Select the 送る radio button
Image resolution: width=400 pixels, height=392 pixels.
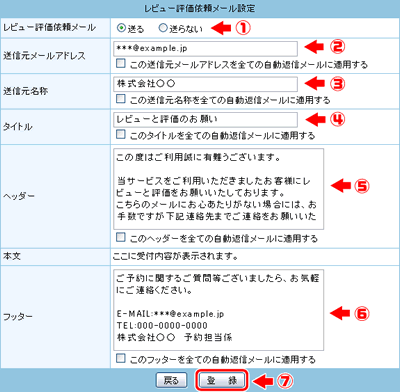[122, 28]
